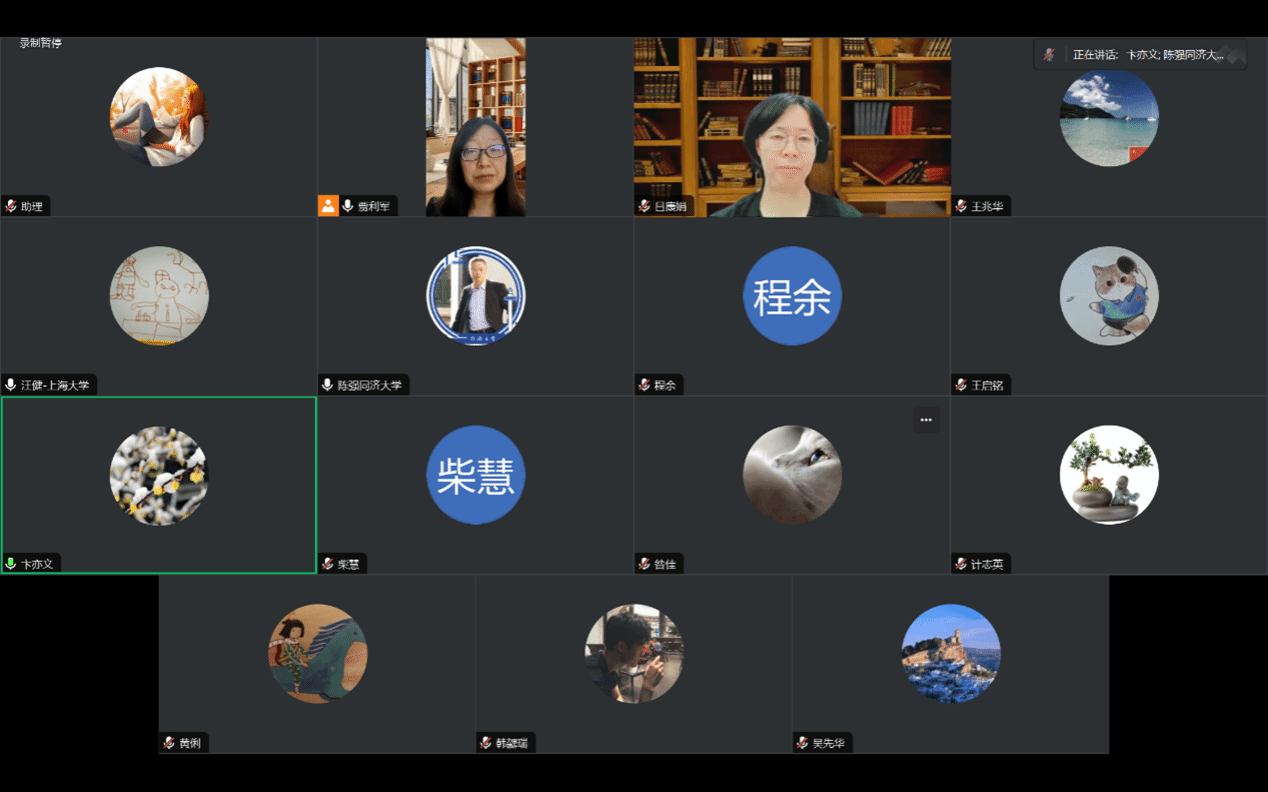This screenshot has height=792, width=1268.
Task: Select the woman's video feed with the bookshelf wall
Action: click(791, 127)
